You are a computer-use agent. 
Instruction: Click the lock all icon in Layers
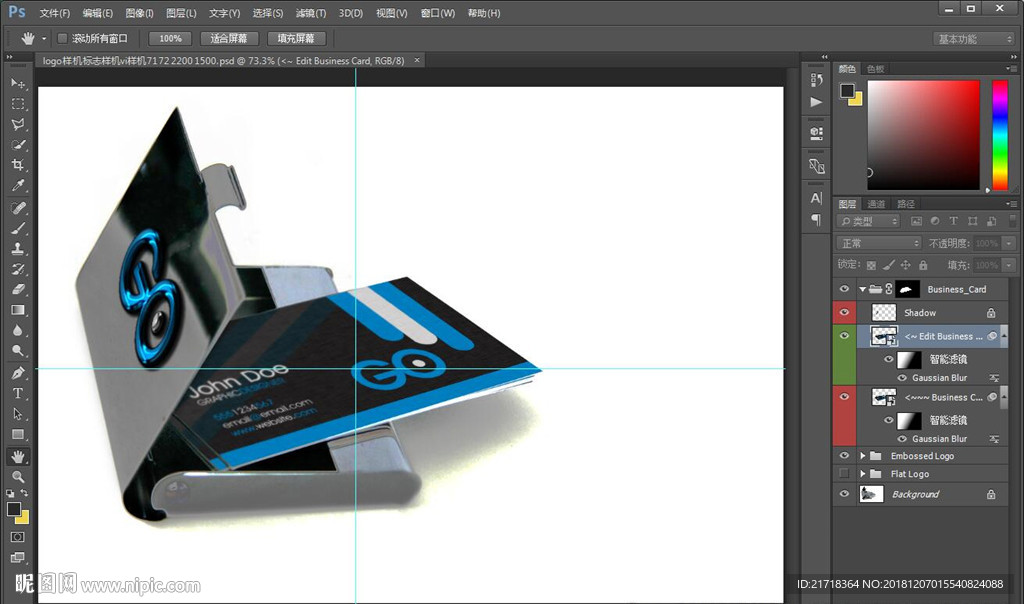(x=923, y=265)
